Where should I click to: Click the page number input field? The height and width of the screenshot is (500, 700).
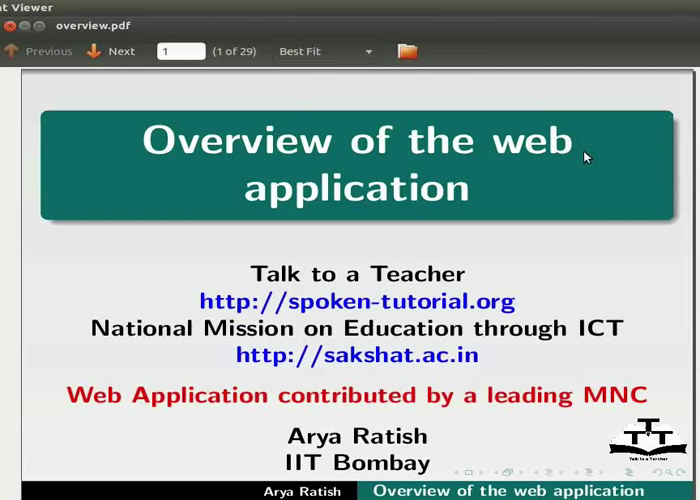point(181,51)
